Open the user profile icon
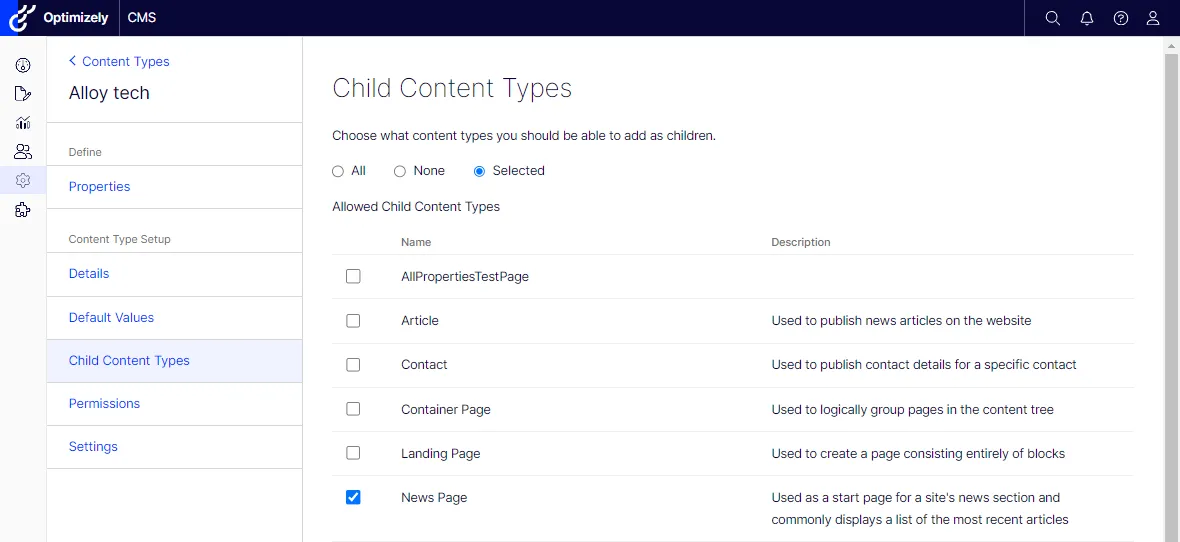Viewport: 1180px width, 542px height. [1153, 18]
